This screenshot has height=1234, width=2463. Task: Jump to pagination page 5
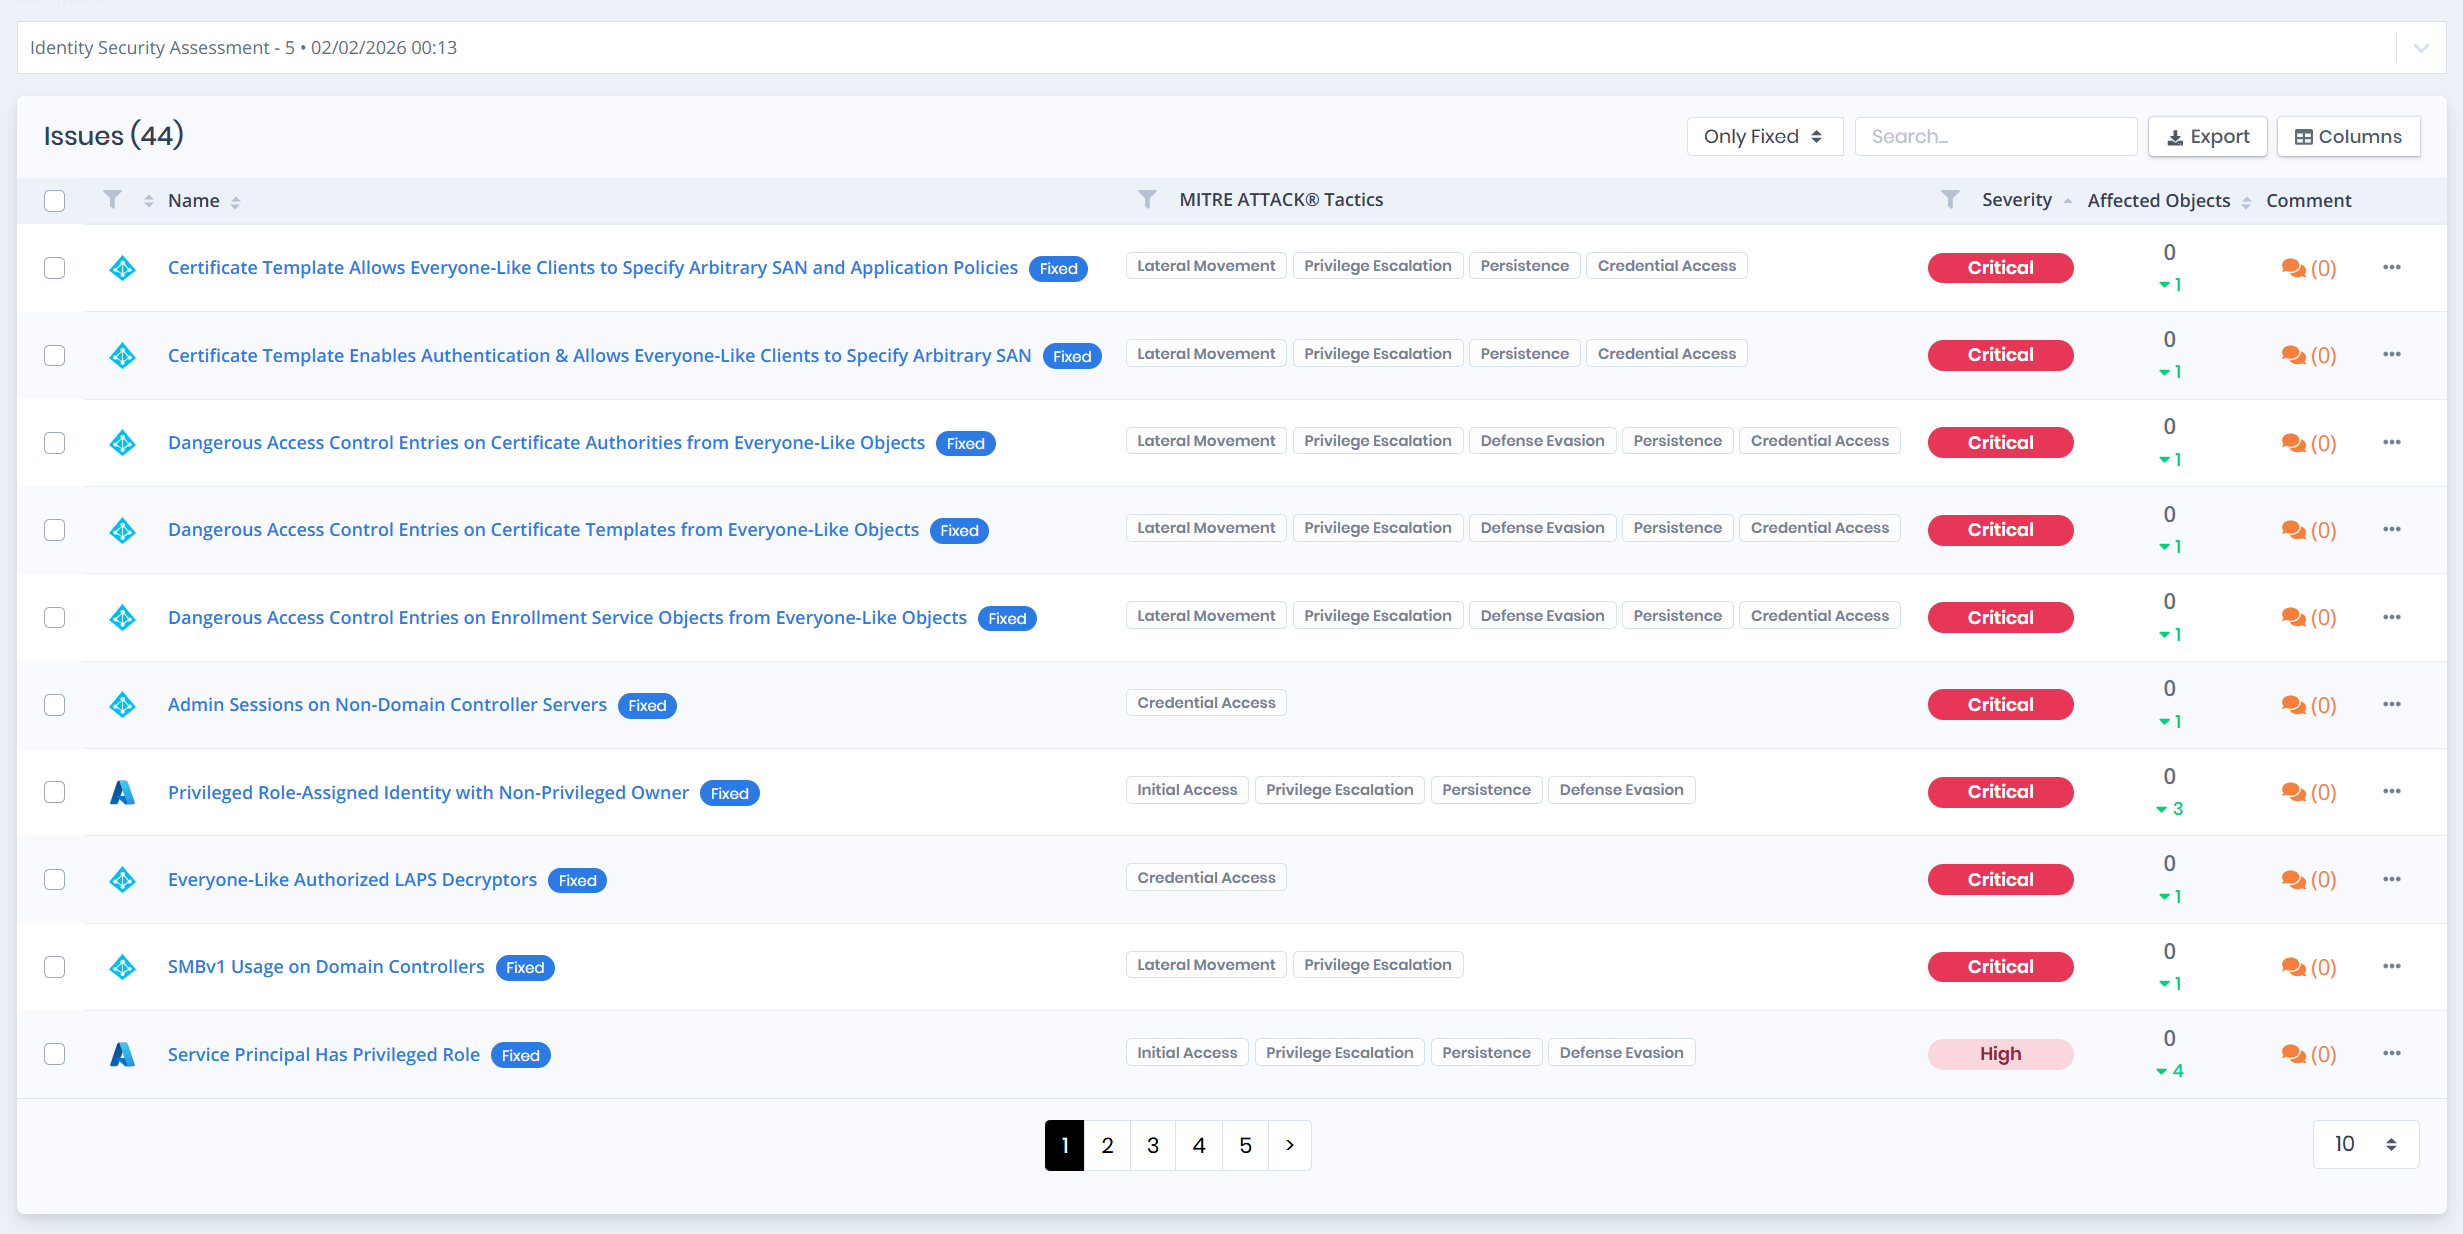1245,1145
